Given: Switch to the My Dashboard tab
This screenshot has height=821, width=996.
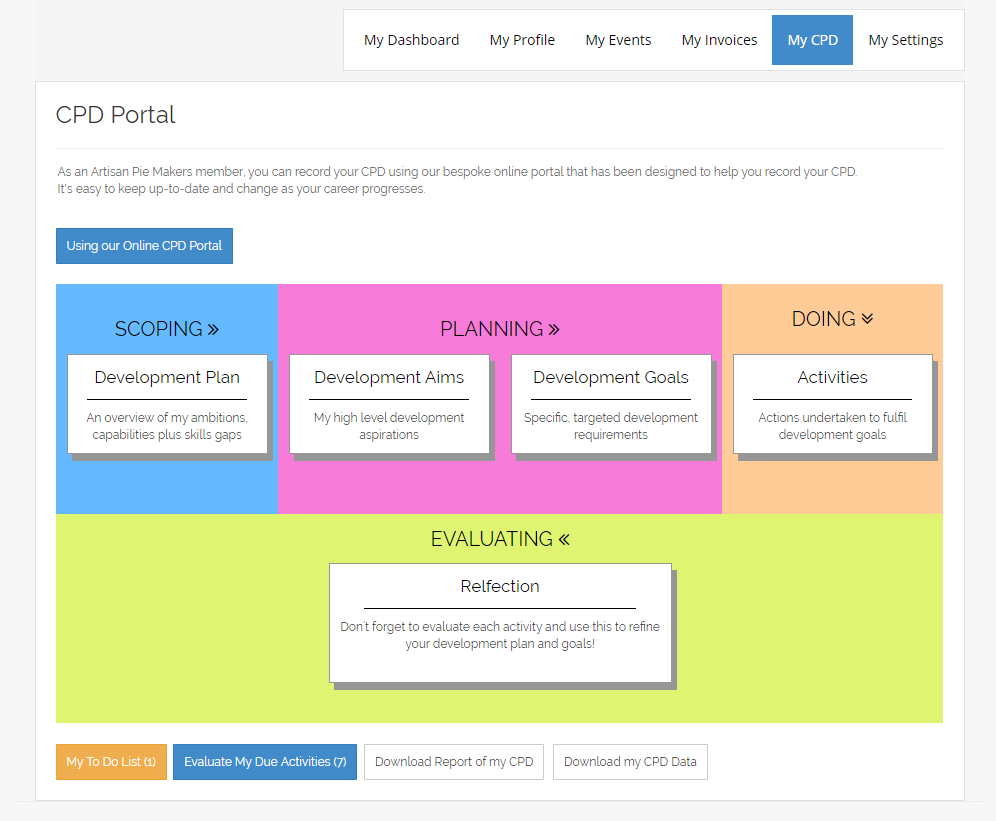Looking at the screenshot, I should 411,40.
